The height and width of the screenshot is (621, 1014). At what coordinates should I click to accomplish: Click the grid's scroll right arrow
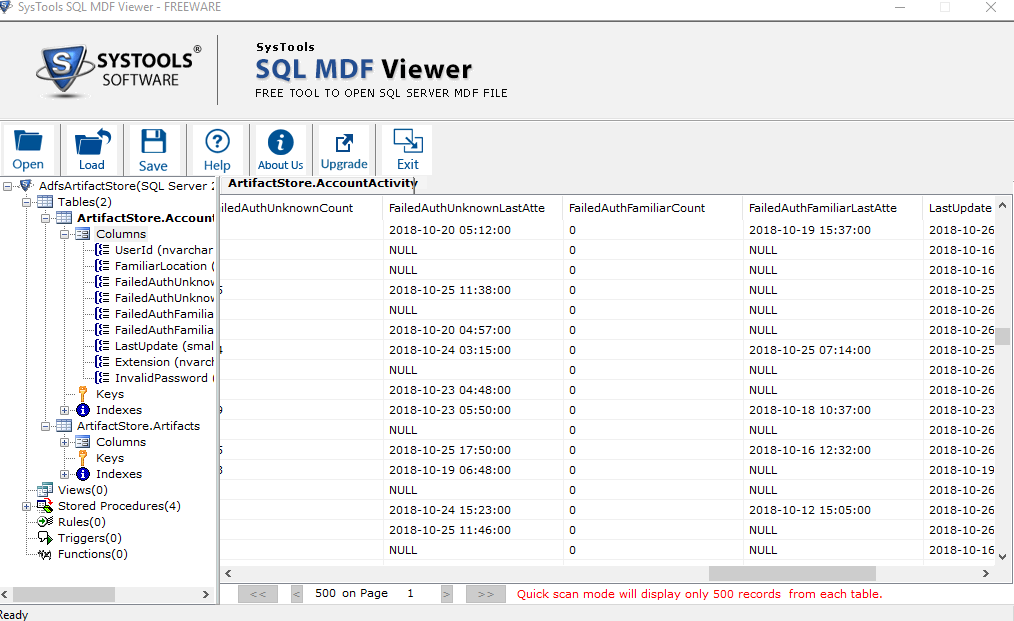pos(986,573)
